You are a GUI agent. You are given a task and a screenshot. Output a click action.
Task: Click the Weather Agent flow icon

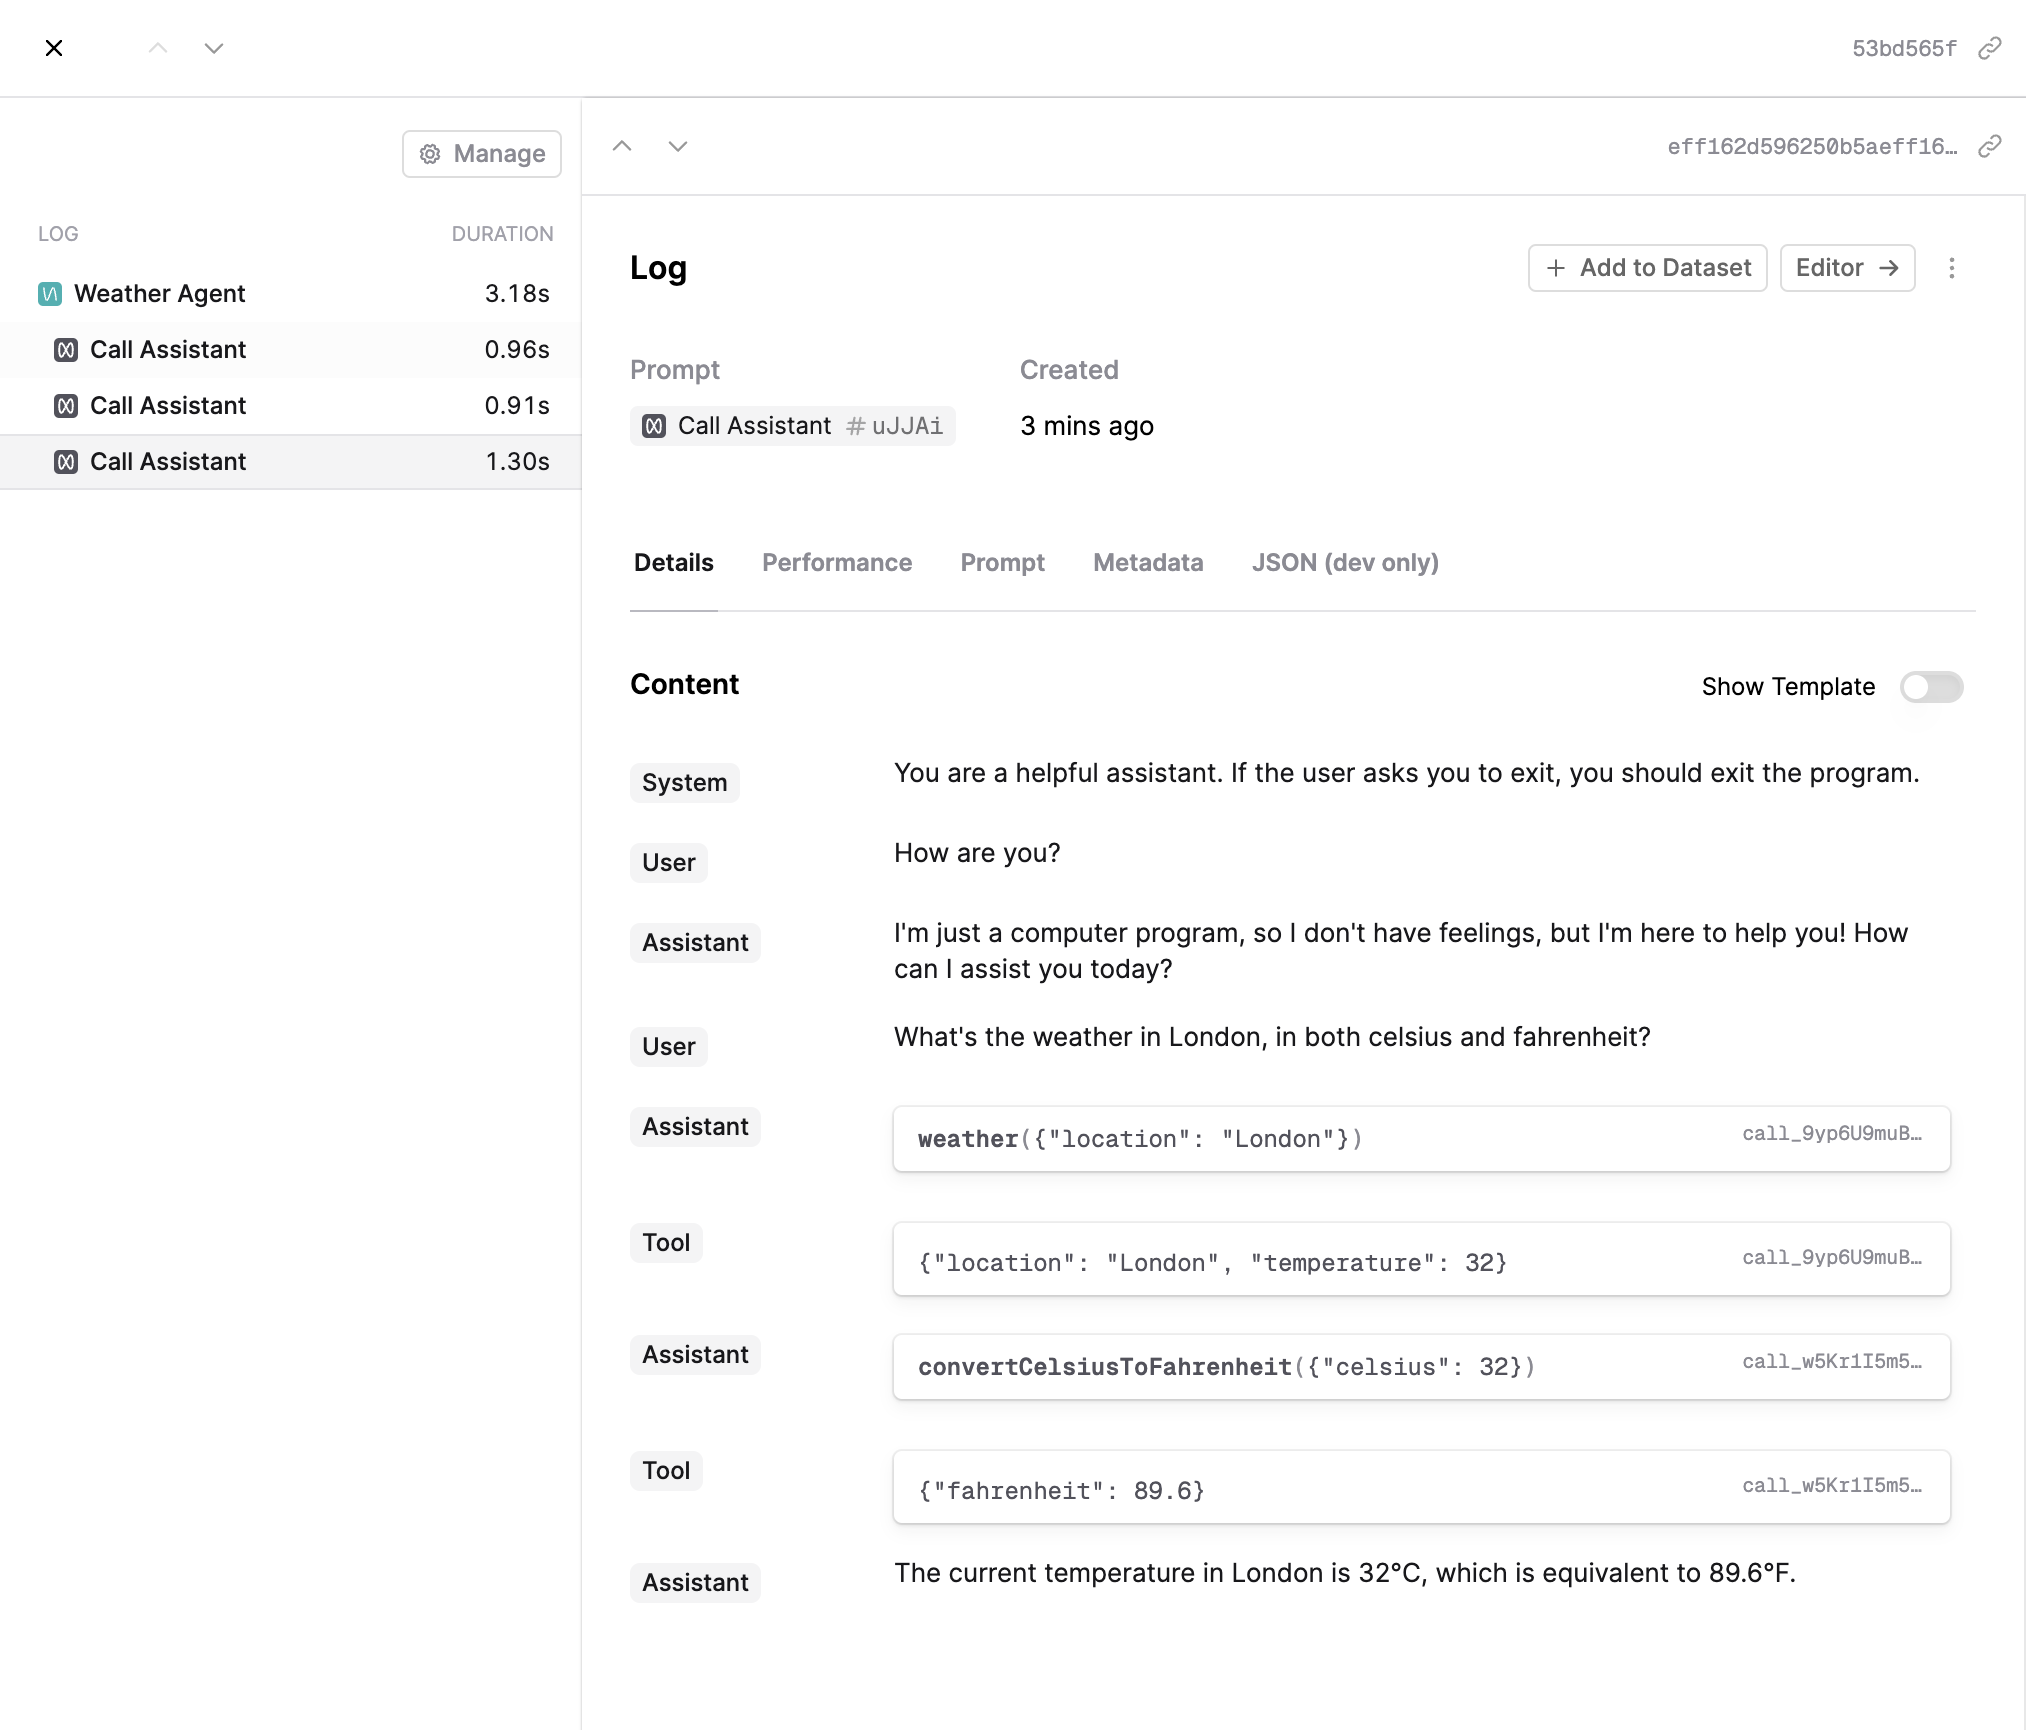[x=50, y=294]
